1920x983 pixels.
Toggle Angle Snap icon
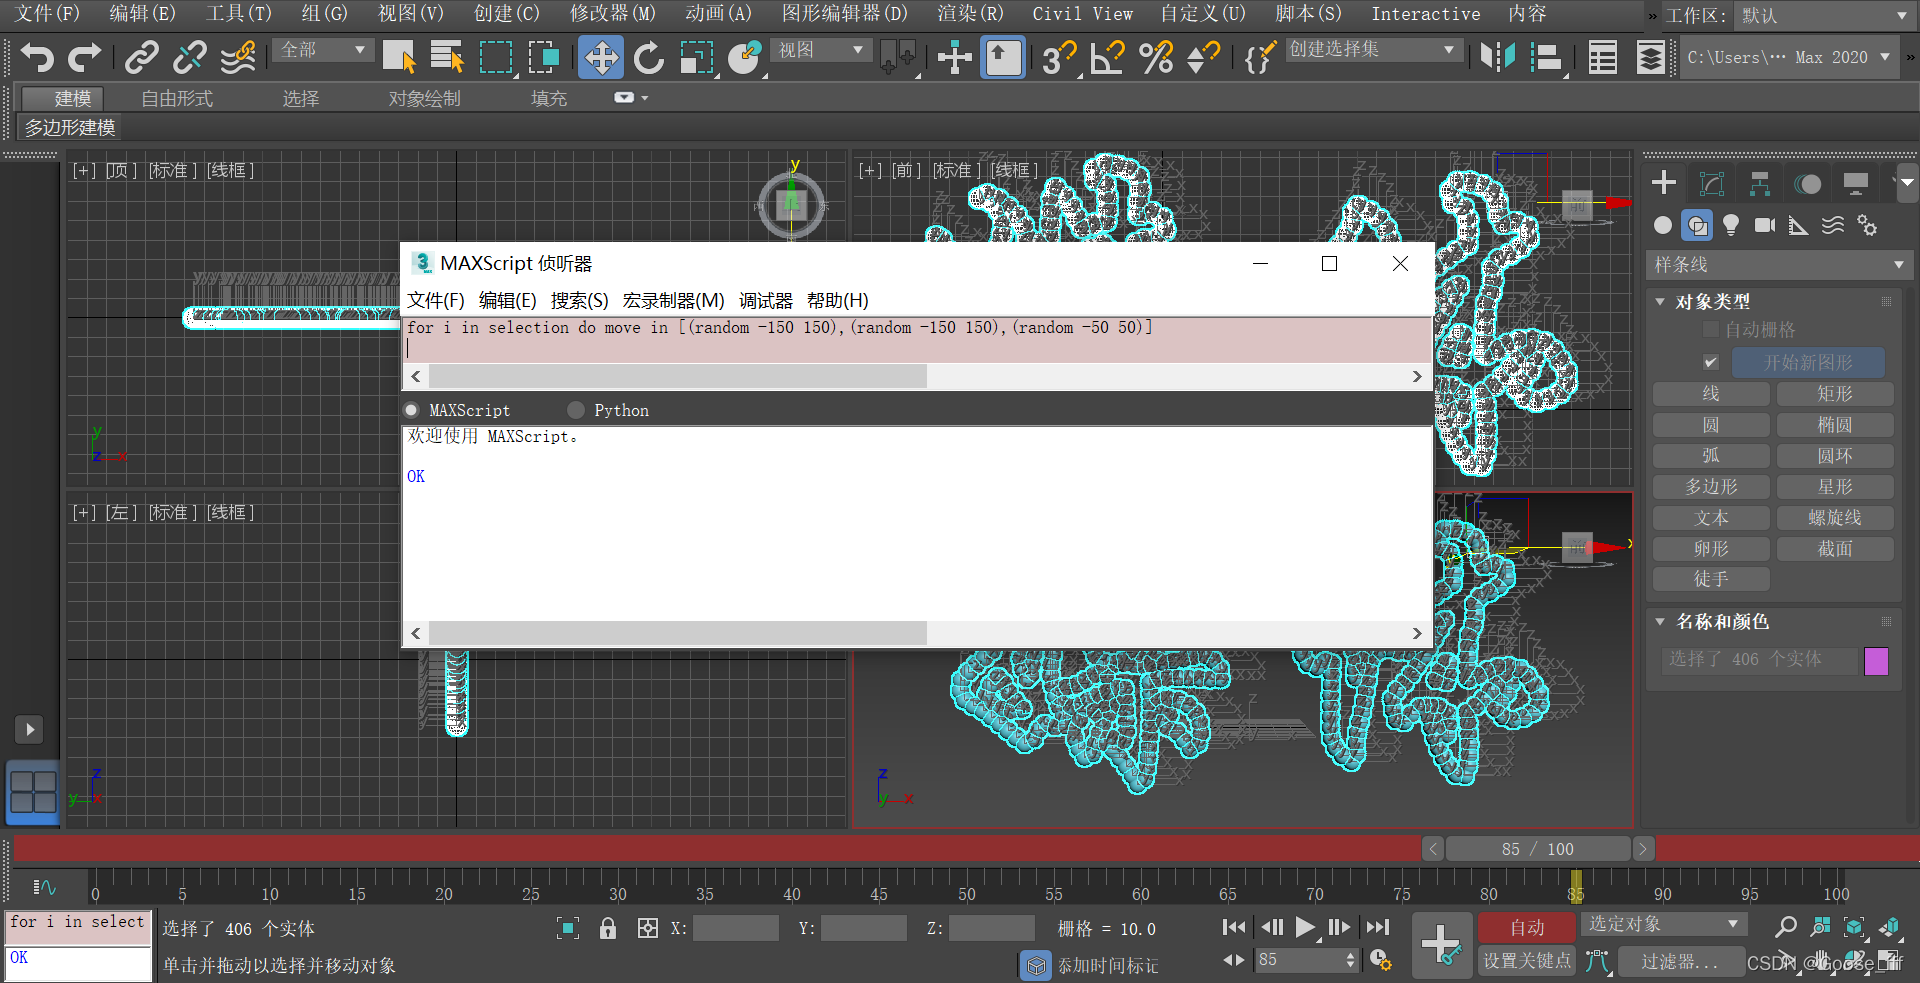[x=1107, y=58]
